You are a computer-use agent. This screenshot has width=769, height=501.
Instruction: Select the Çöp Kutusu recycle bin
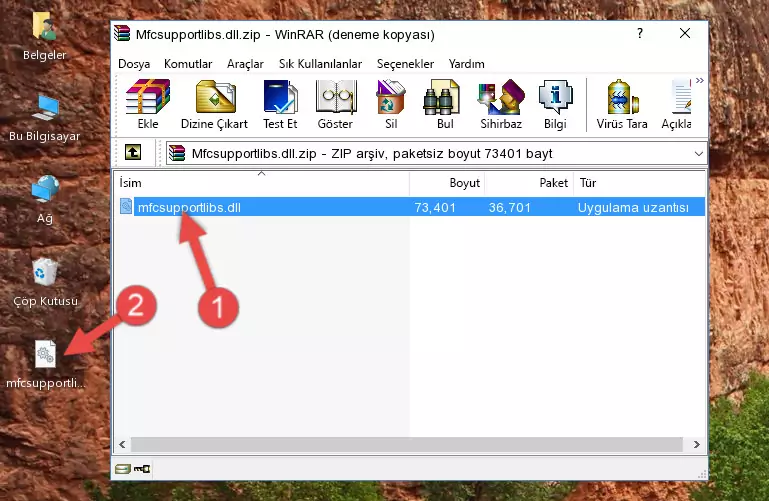pyautogui.click(x=45, y=282)
